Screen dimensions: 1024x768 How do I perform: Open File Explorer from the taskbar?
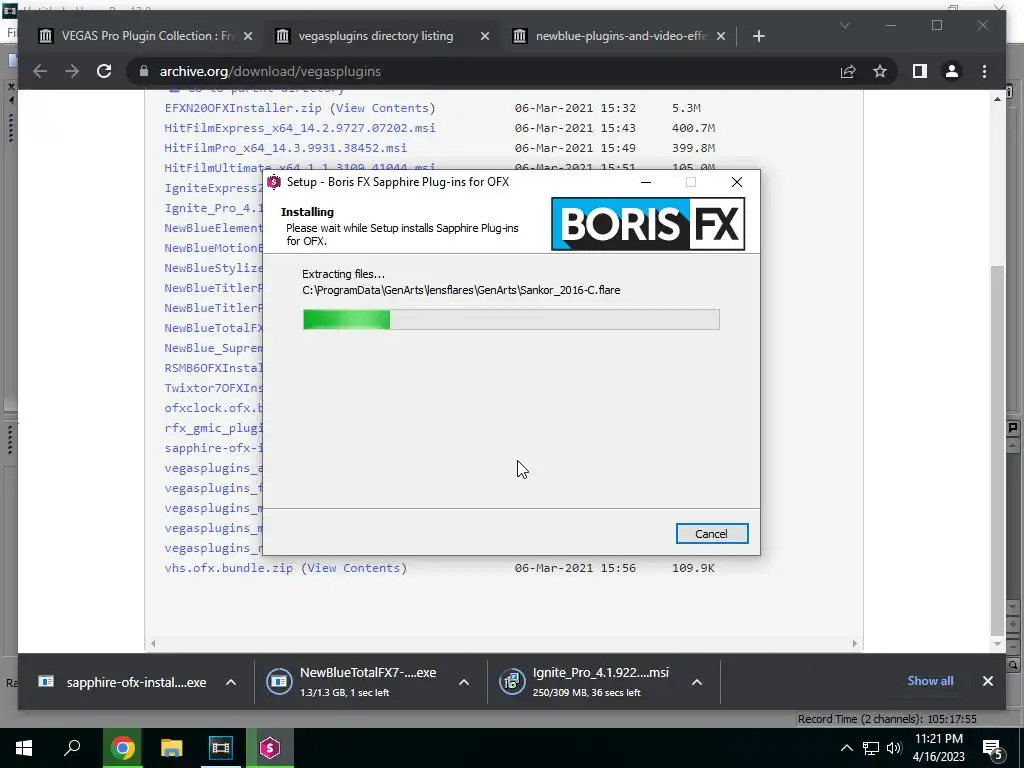171,748
